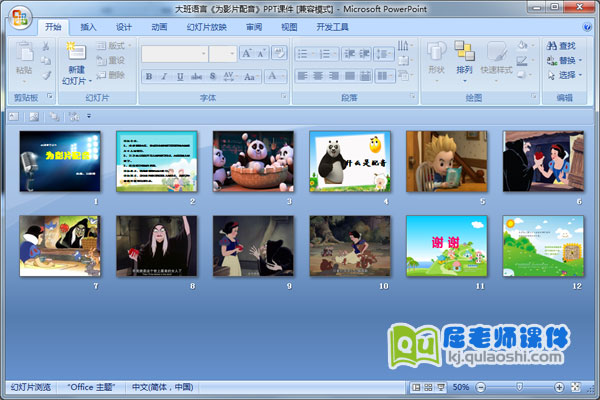Decrease list indent level
Image resolution: width=600 pixels, height=400 pixels.
(x=349, y=54)
